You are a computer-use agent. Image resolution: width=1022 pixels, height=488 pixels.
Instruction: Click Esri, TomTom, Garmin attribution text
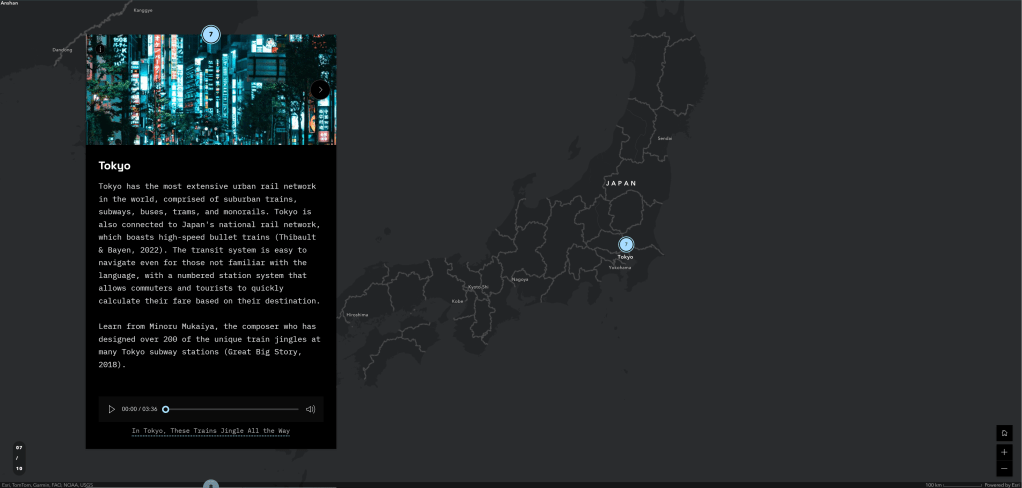tap(46, 484)
